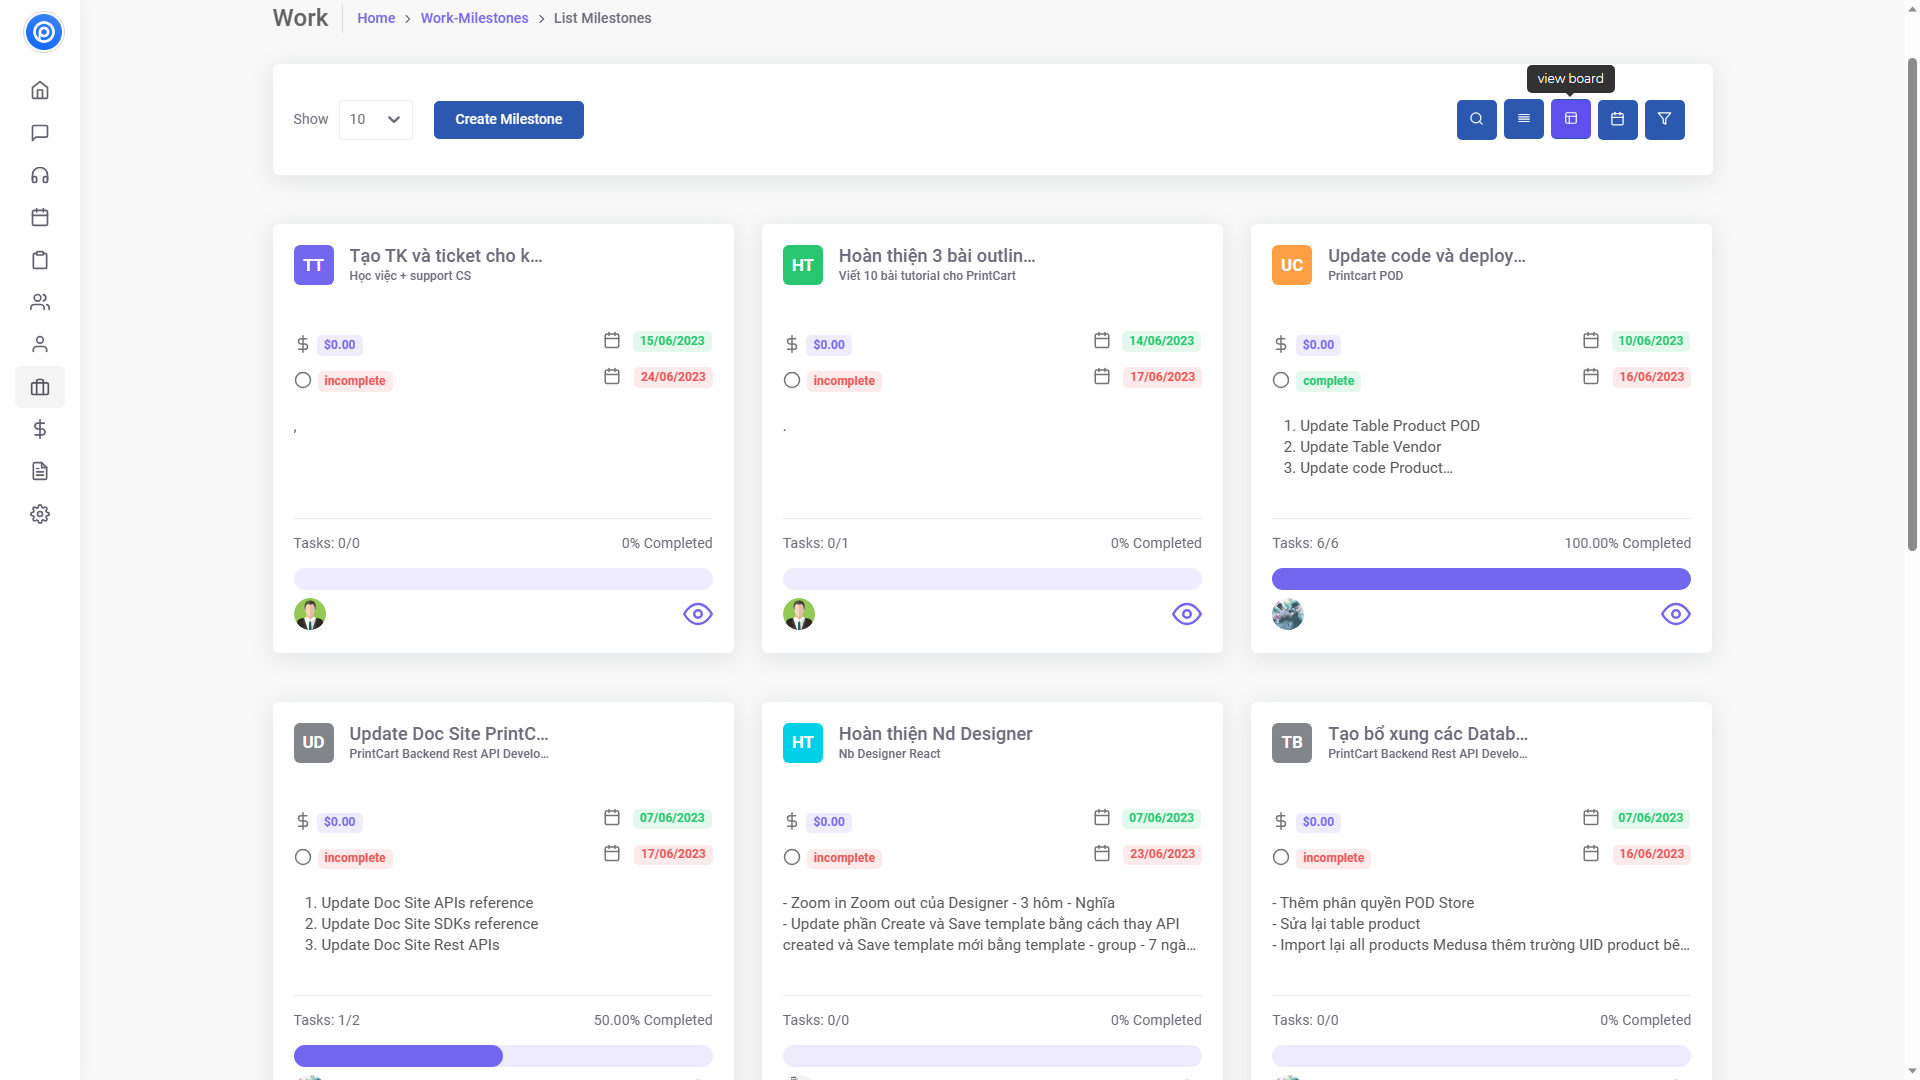Screen dimensions: 1920x1080
Task: Open the Show 10 entries dropdown
Action: click(375, 119)
